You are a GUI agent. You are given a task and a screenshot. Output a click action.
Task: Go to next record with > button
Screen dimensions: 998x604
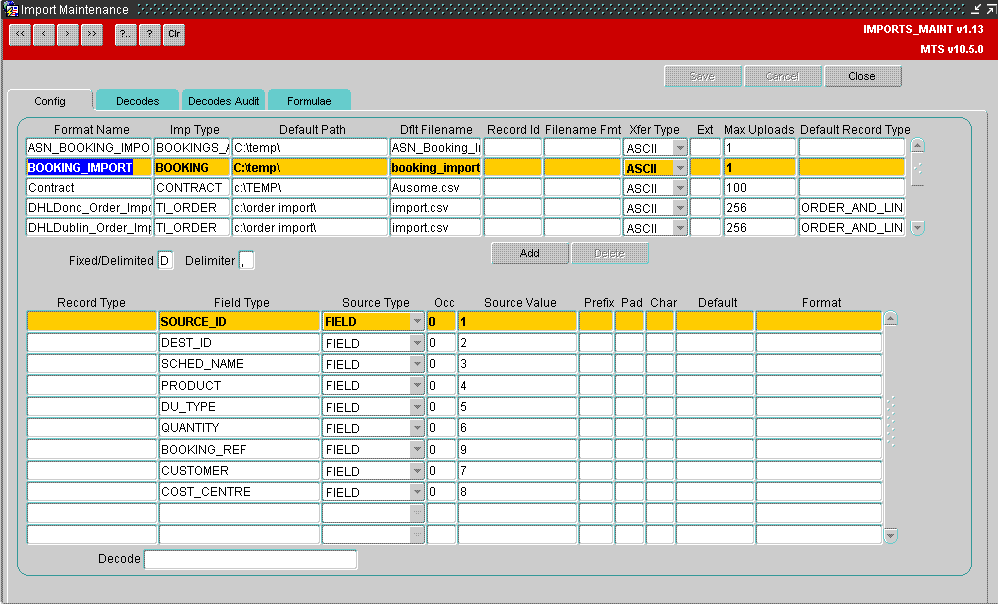(x=67, y=34)
